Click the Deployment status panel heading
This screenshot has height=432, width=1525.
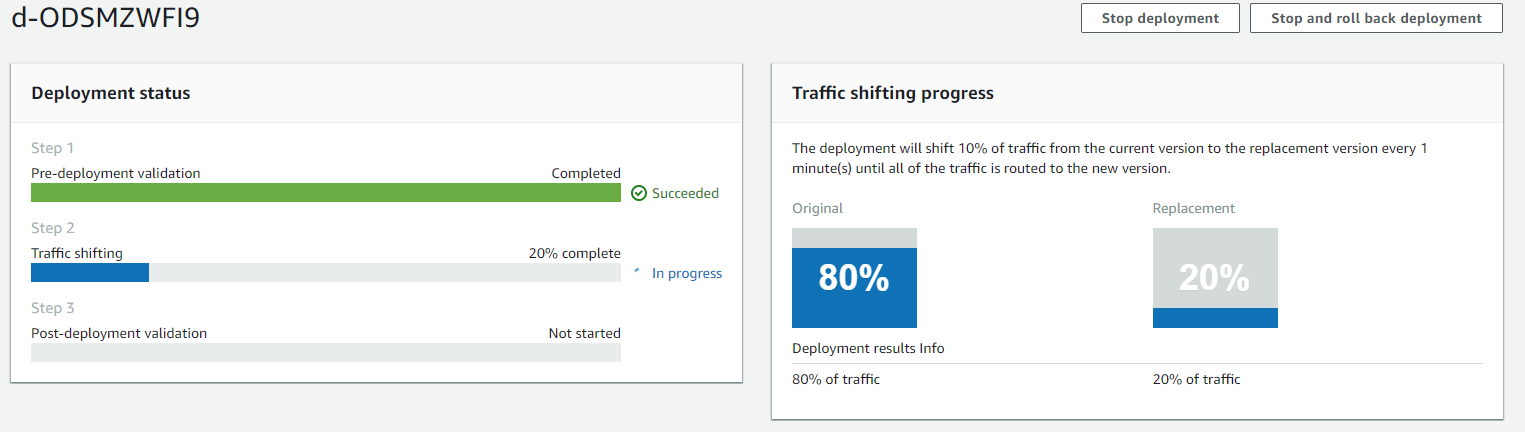click(111, 93)
